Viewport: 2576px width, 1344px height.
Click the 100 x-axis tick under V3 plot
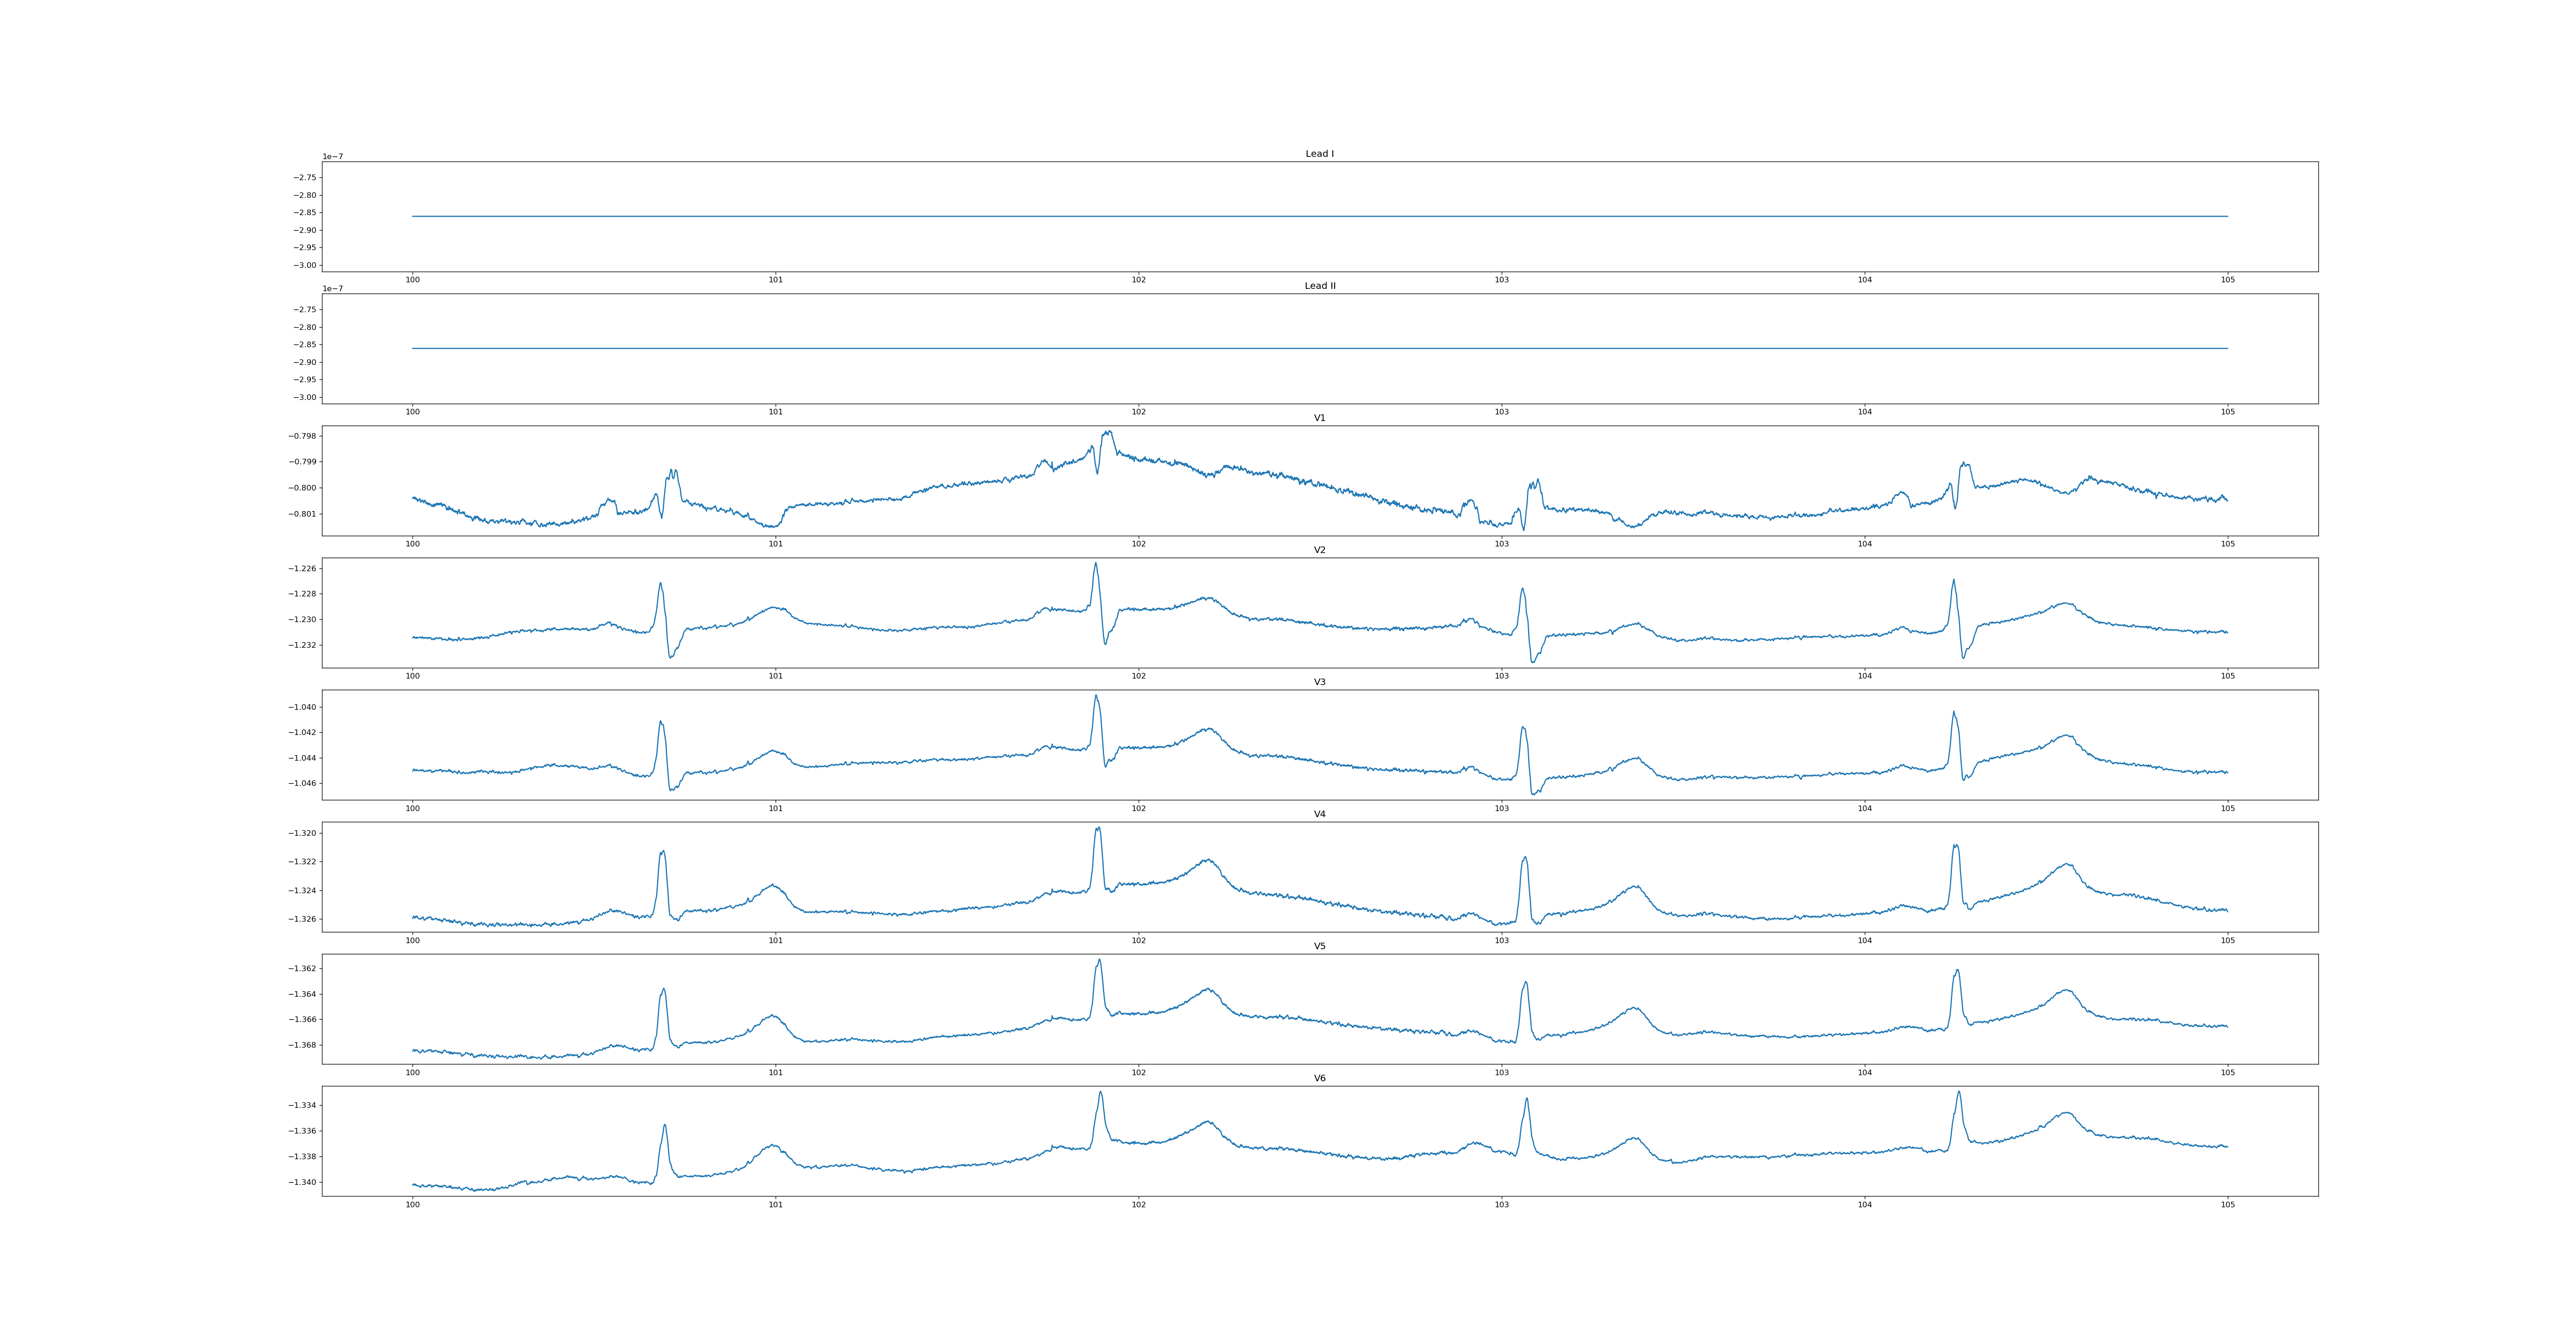[x=412, y=808]
